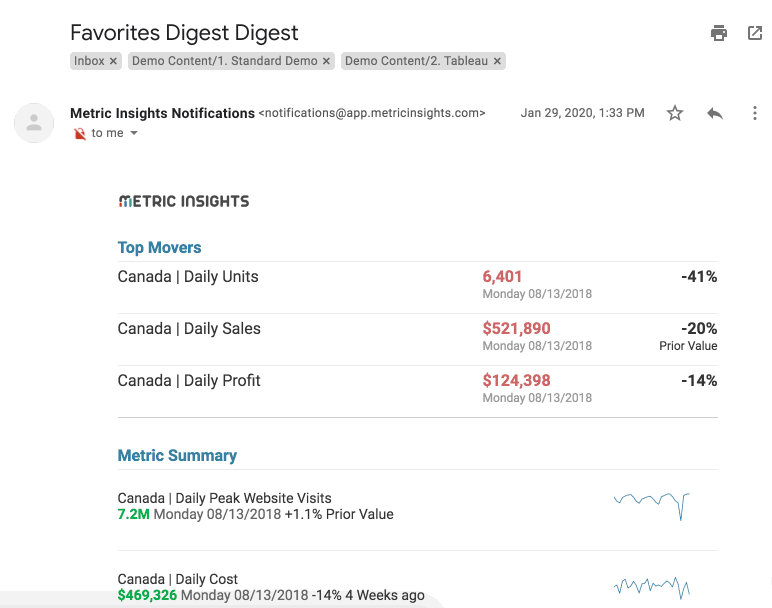Image resolution: width=772 pixels, height=608 pixels.
Task: Click the Metric Insights logo
Action: (184, 201)
